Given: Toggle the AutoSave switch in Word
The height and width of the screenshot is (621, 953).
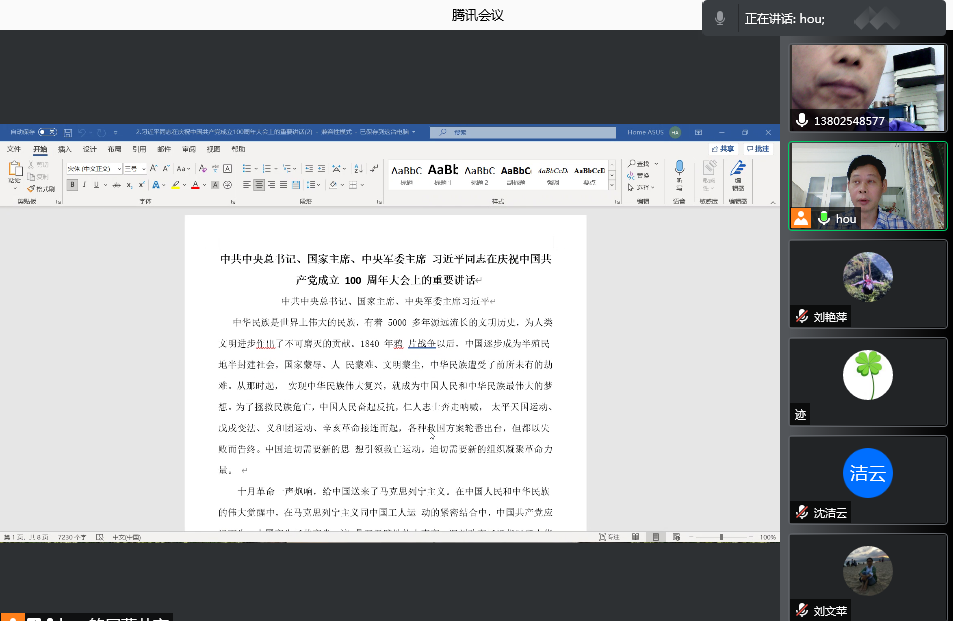Looking at the screenshot, I should pos(46,132).
